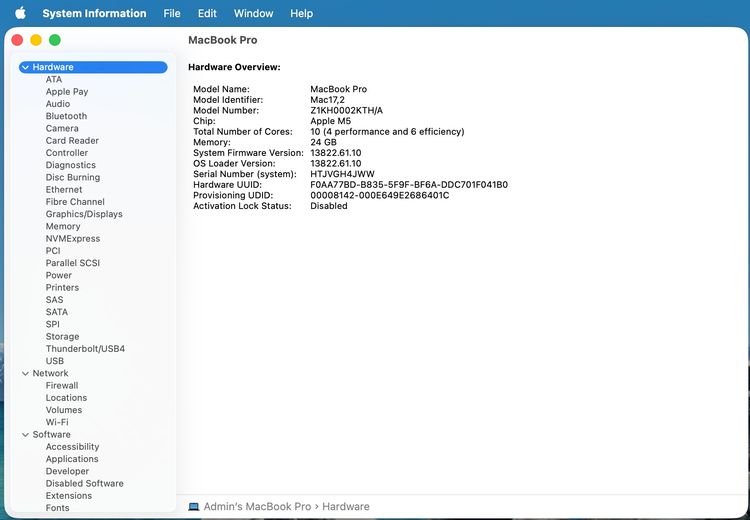Open the Edit menu
The height and width of the screenshot is (520, 750).
click(207, 13)
